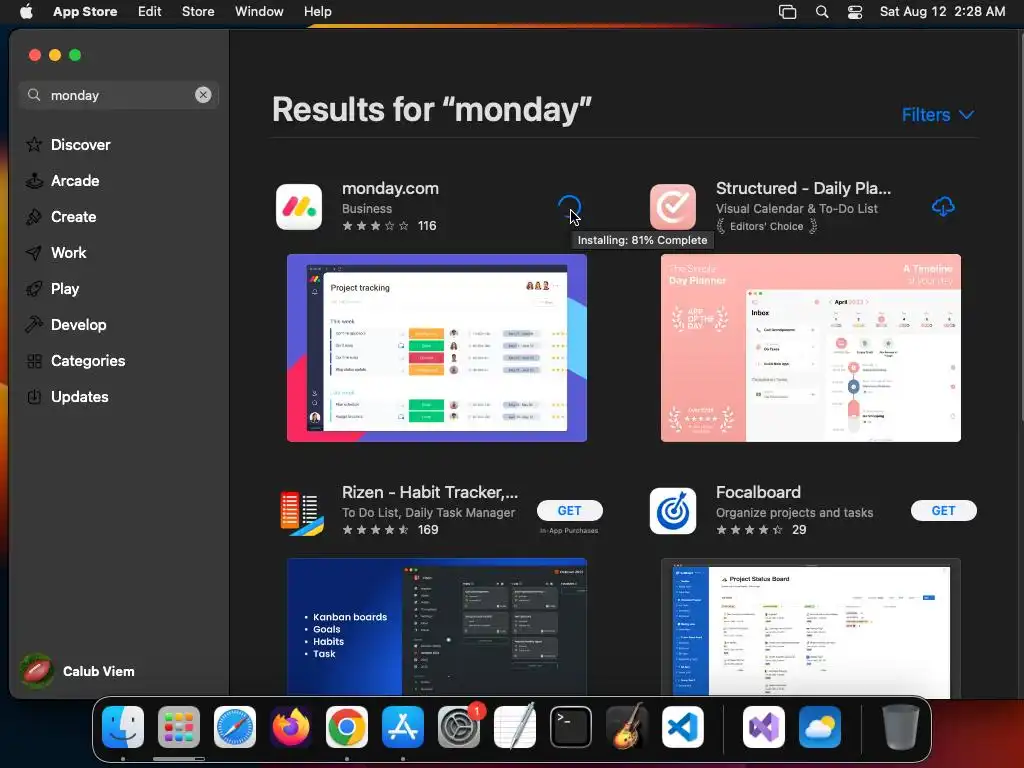The height and width of the screenshot is (768, 1024).
Task: Open the Apple menu
Action: (x=26, y=12)
